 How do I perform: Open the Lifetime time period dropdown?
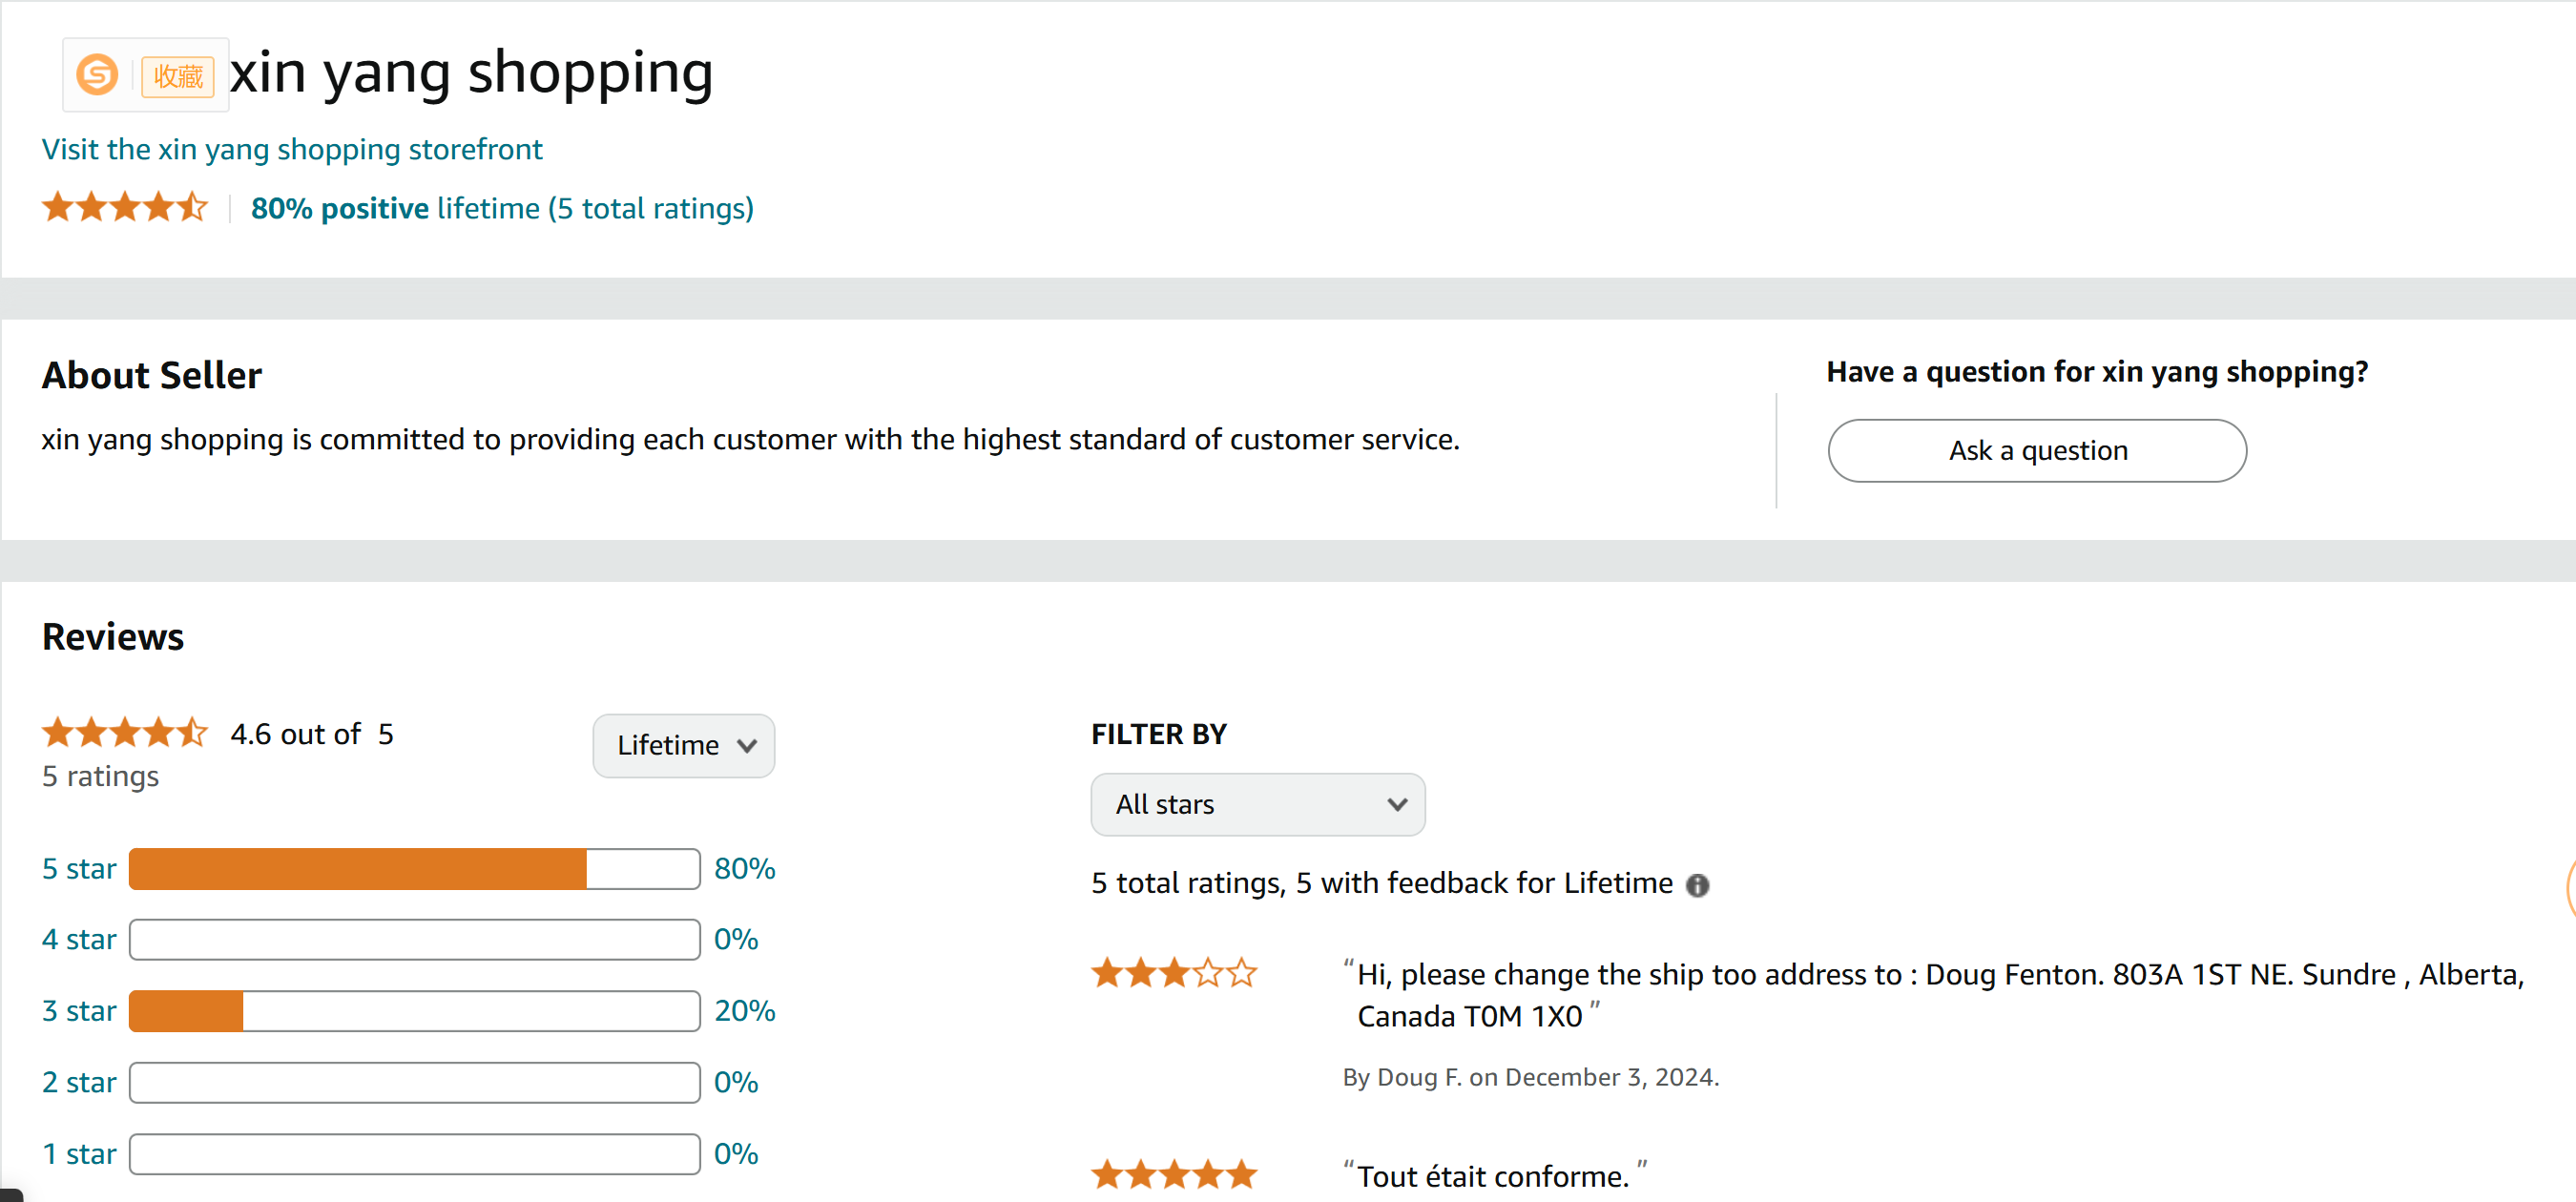tap(684, 745)
